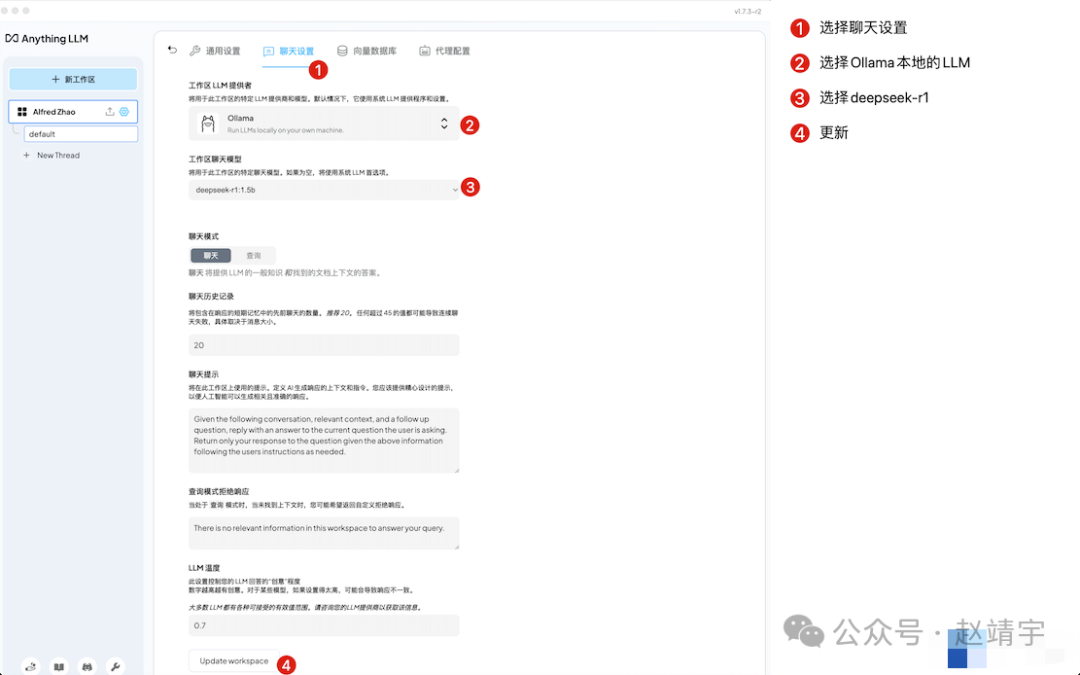Click the Update workspace button
This screenshot has height=675, width=1080.
tap(234, 661)
